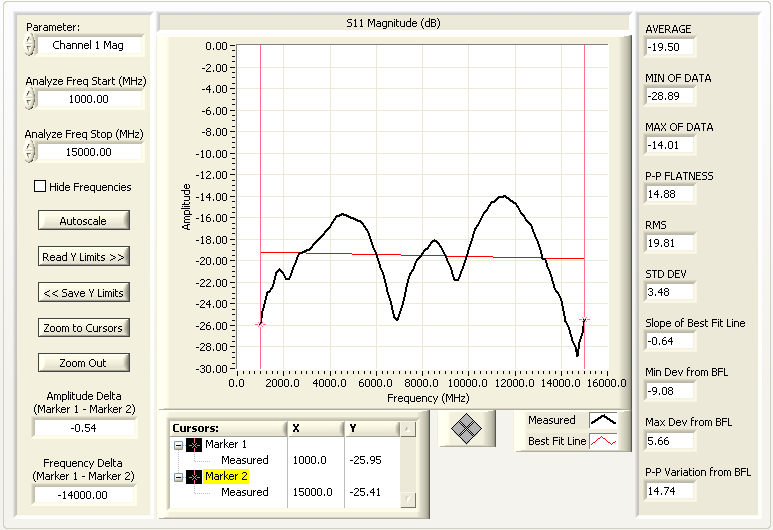Click the Best Fit Line legend label
The image size is (773, 530).
[x=557, y=441]
